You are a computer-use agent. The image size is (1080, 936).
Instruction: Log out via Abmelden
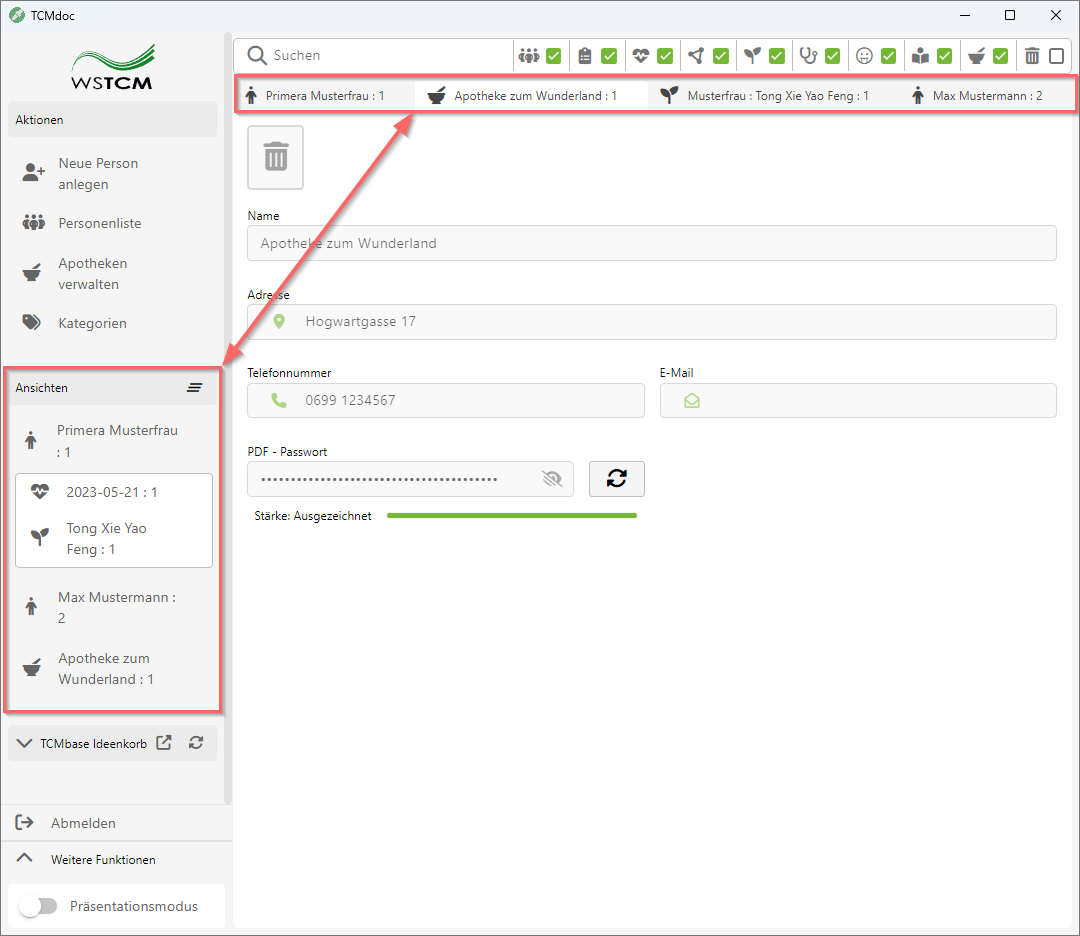pos(83,823)
